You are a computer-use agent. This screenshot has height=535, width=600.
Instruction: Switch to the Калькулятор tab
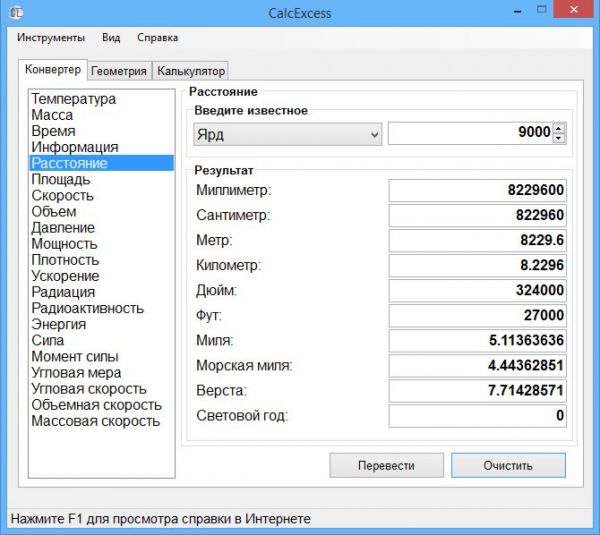point(191,71)
